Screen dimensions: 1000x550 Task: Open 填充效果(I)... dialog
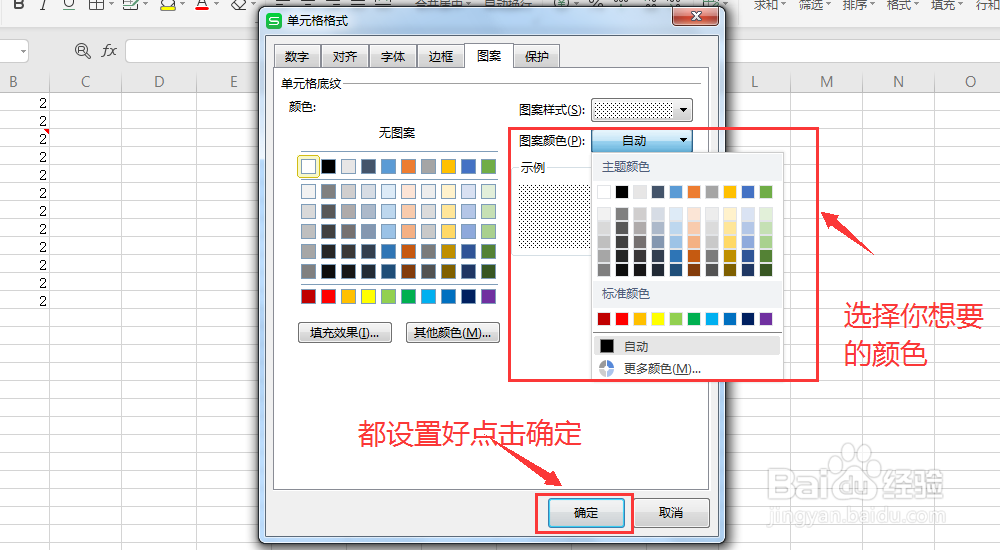(344, 332)
